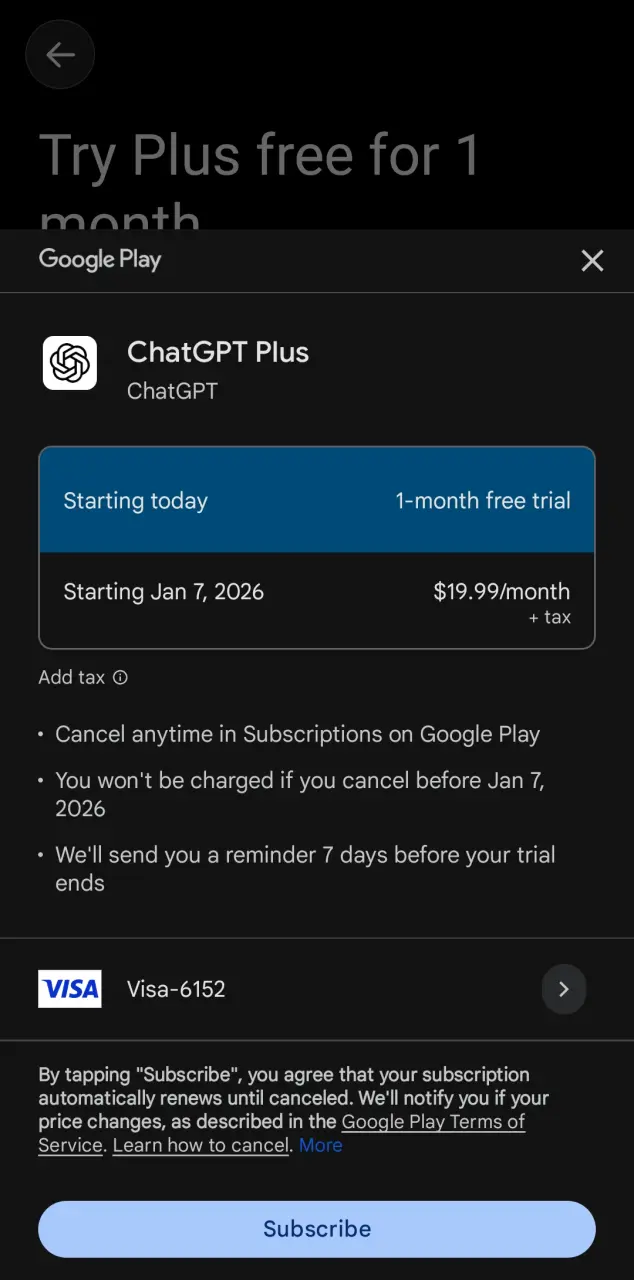Tap the Google Play header logo
Viewport: 634px width, 1280px height.
(x=100, y=260)
